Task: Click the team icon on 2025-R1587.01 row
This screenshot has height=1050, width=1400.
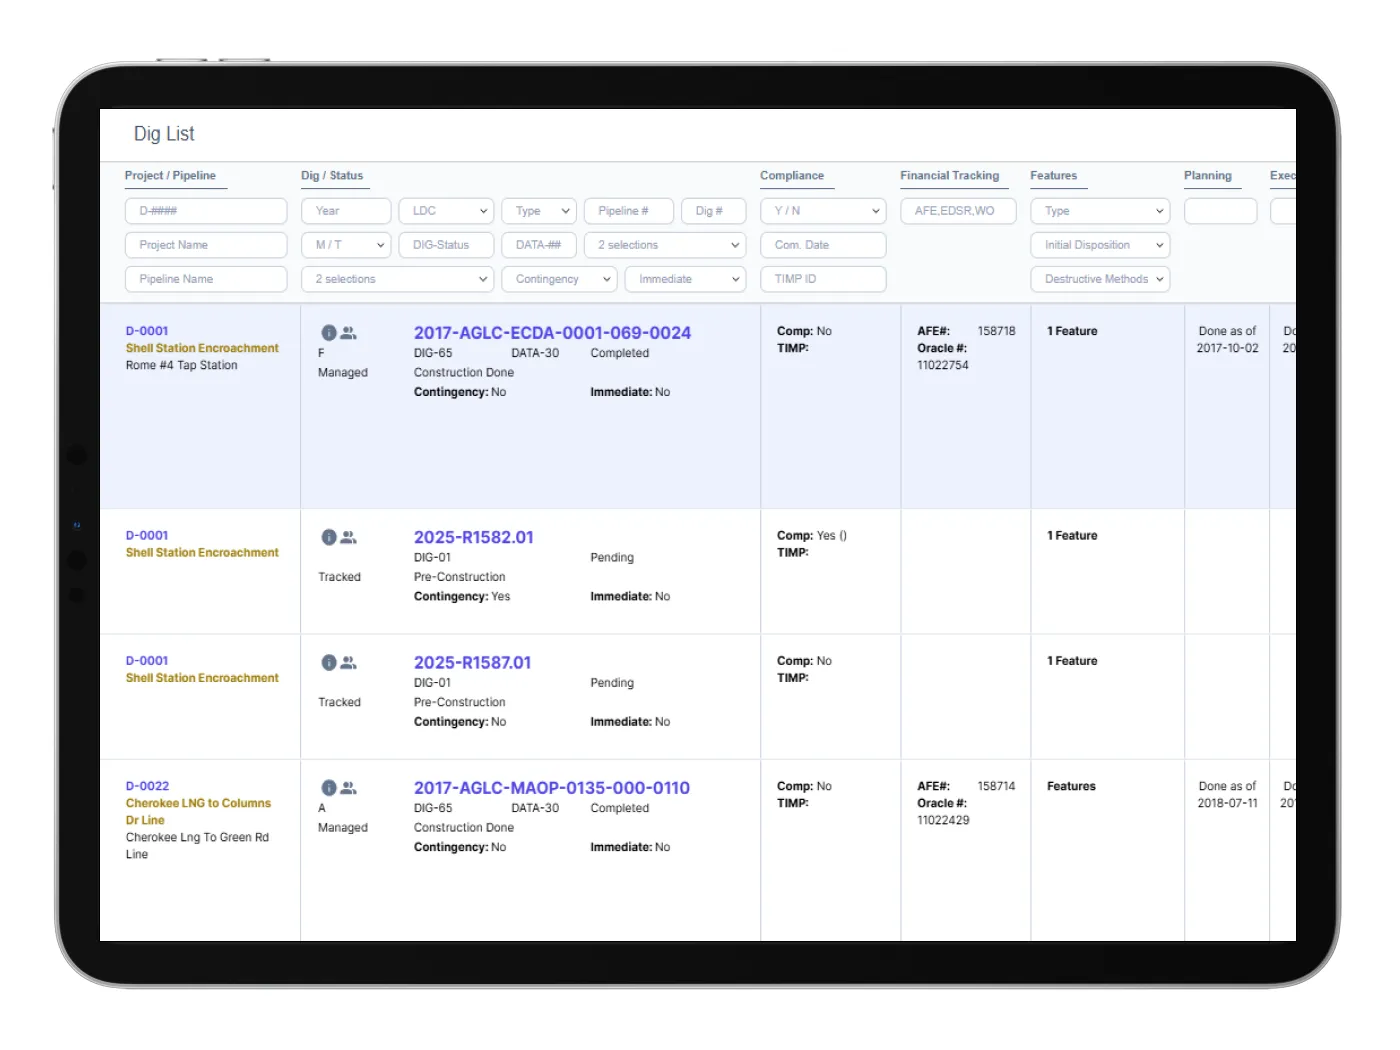Action: pos(348,662)
